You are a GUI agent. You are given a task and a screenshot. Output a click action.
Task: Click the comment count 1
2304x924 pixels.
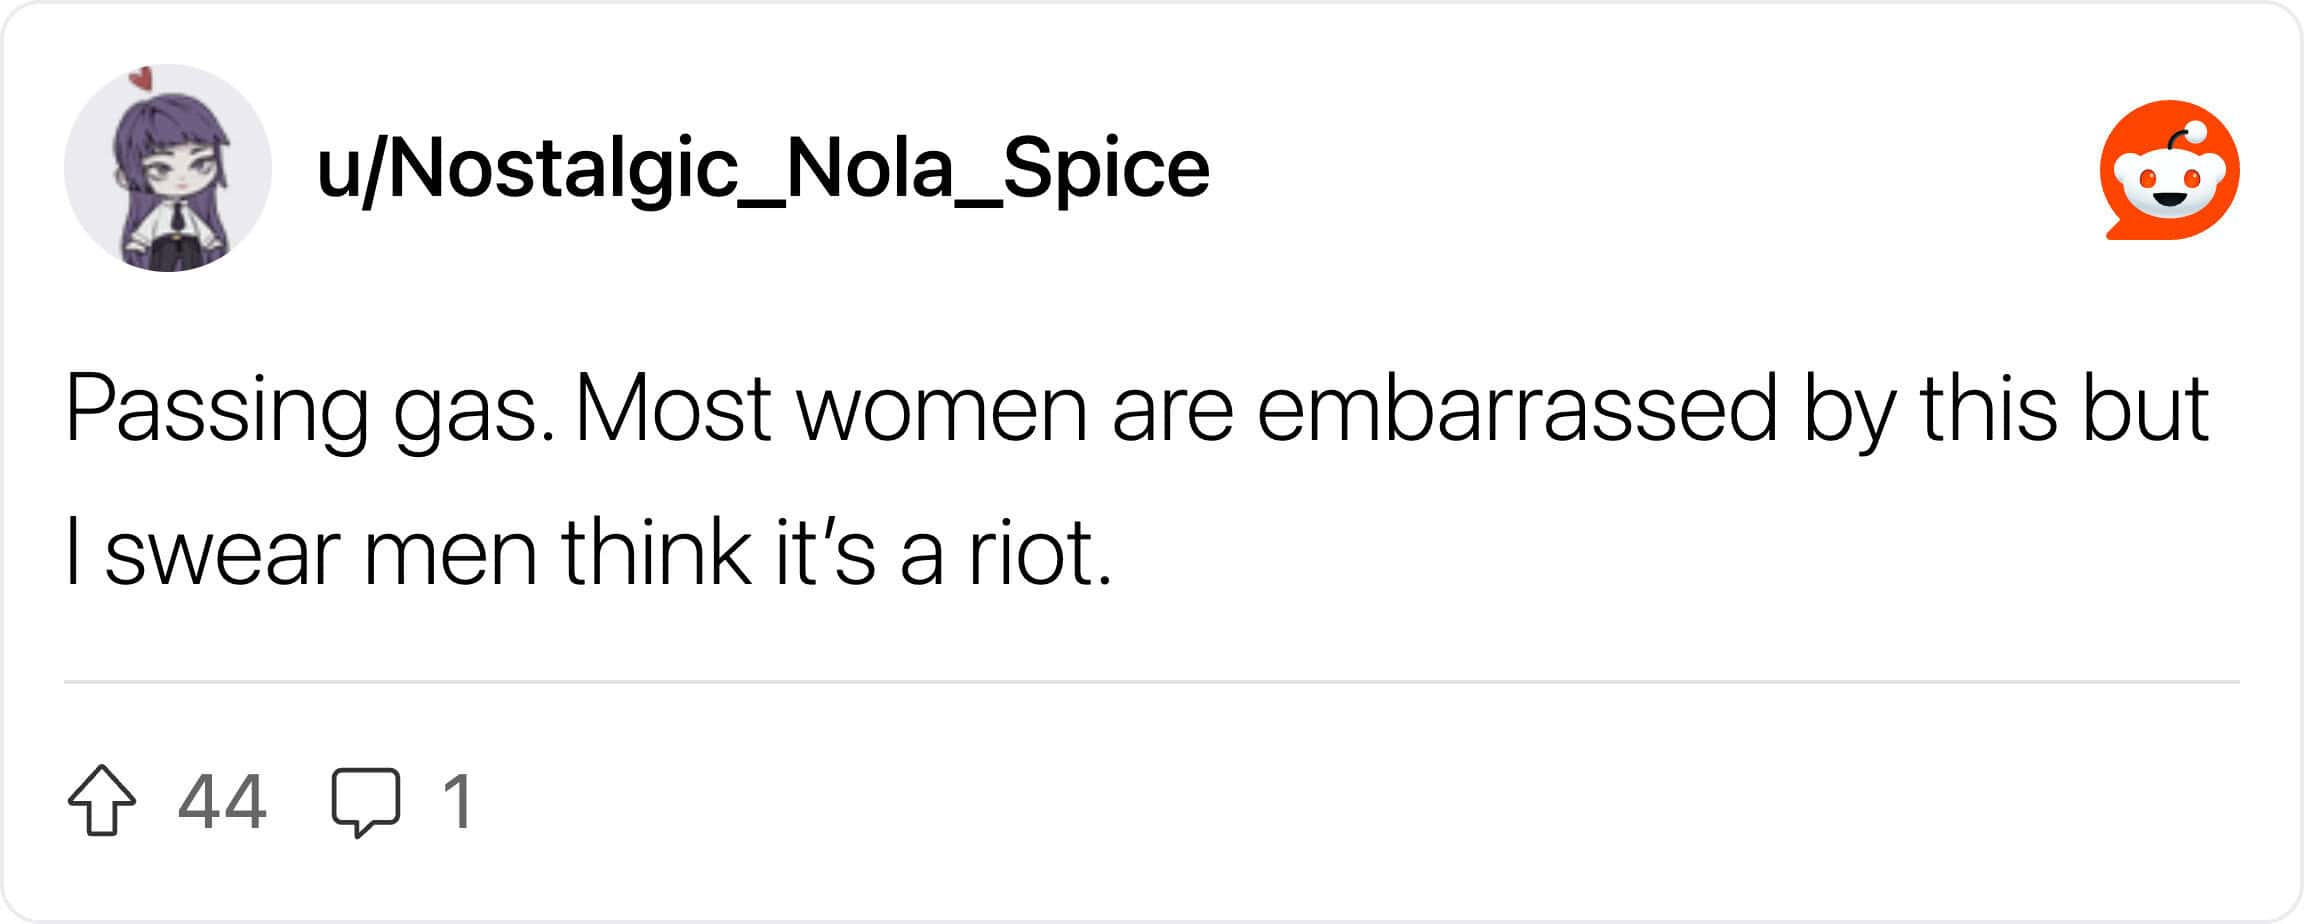[458, 801]
